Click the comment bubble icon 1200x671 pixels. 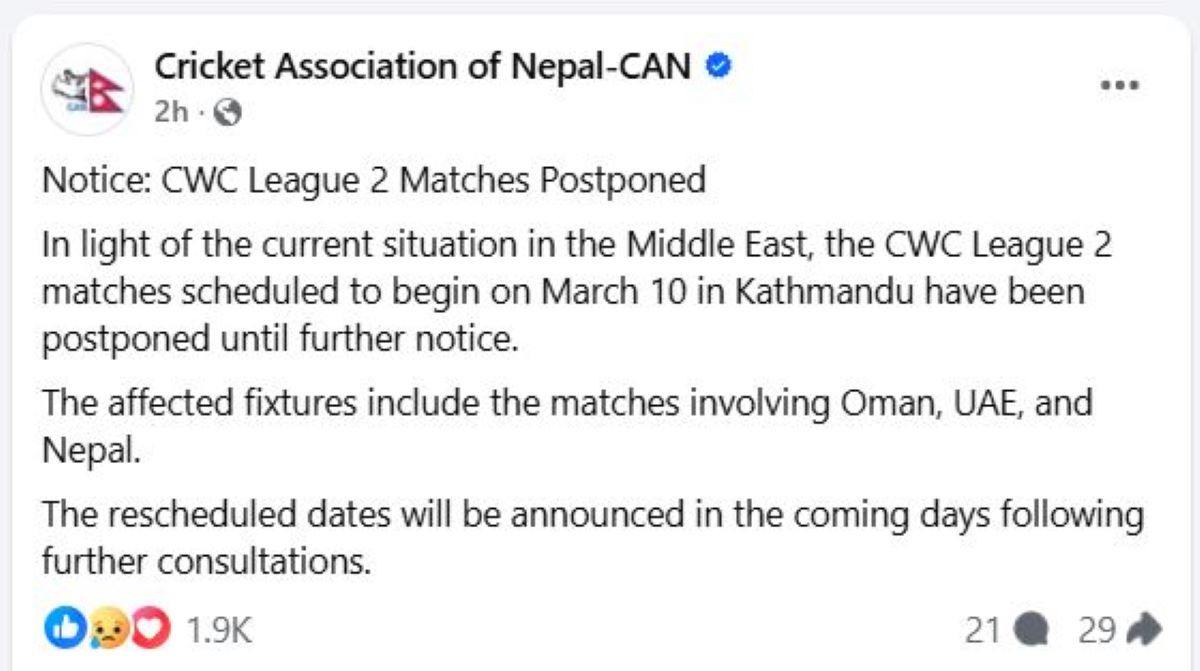tap(1030, 630)
